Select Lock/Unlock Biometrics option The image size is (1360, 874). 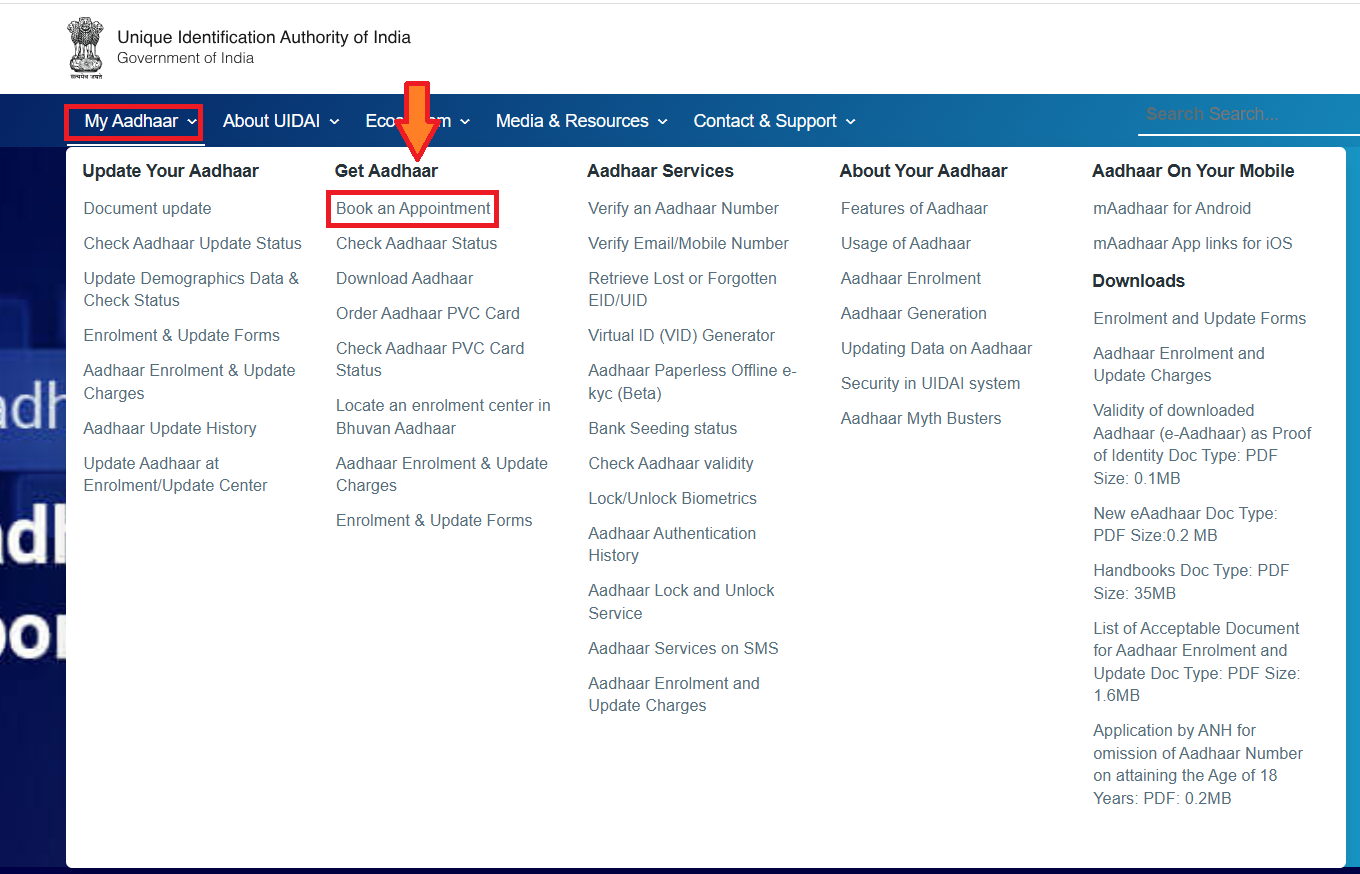pyautogui.click(x=672, y=499)
